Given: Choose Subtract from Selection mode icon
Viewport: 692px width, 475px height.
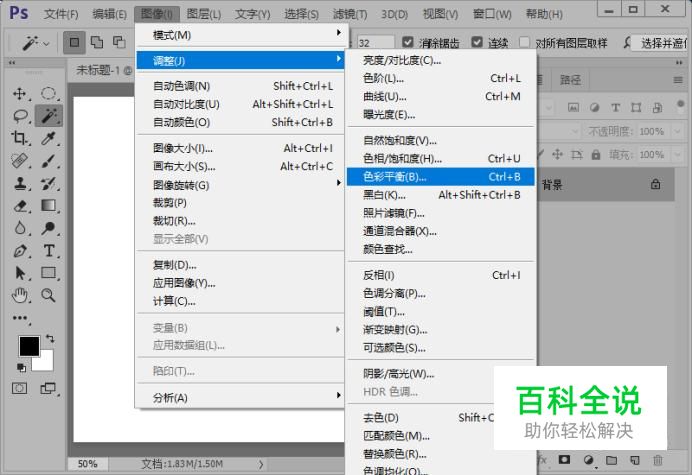Looking at the screenshot, I should (x=119, y=42).
